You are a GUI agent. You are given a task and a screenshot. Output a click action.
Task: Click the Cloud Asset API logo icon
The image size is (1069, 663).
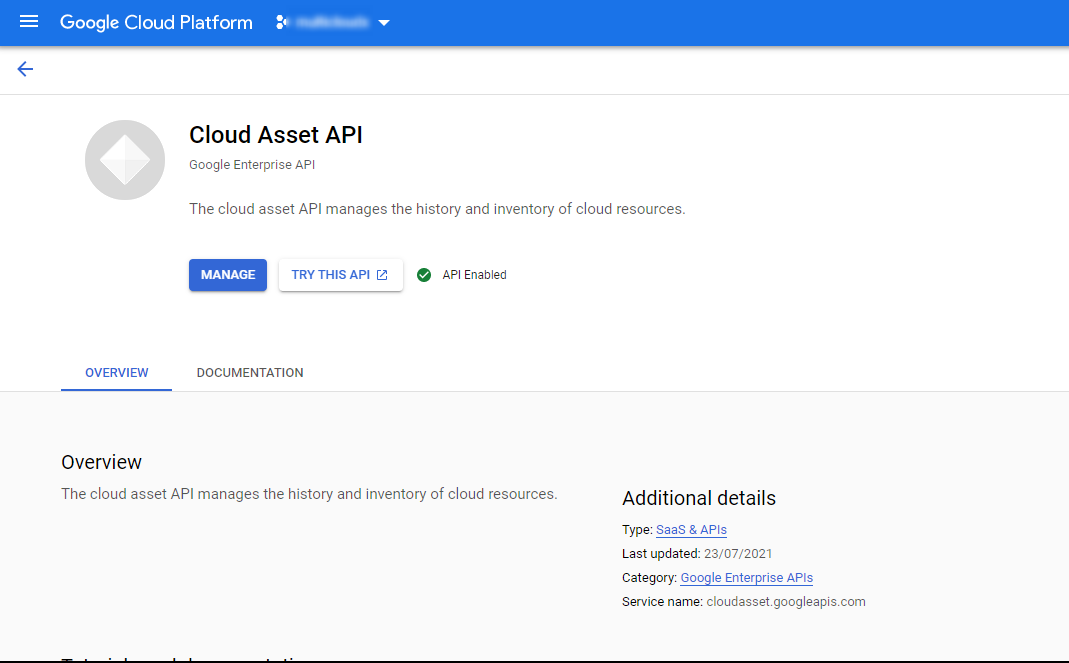click(125, 160)
